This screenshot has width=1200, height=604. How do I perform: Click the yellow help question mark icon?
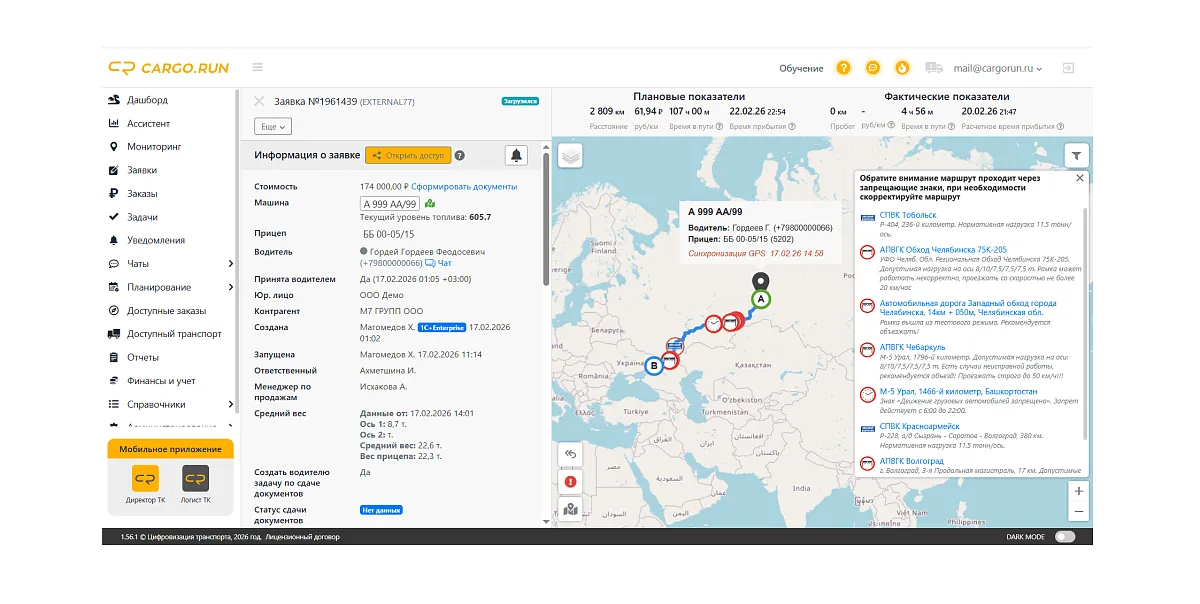[843, 67]
